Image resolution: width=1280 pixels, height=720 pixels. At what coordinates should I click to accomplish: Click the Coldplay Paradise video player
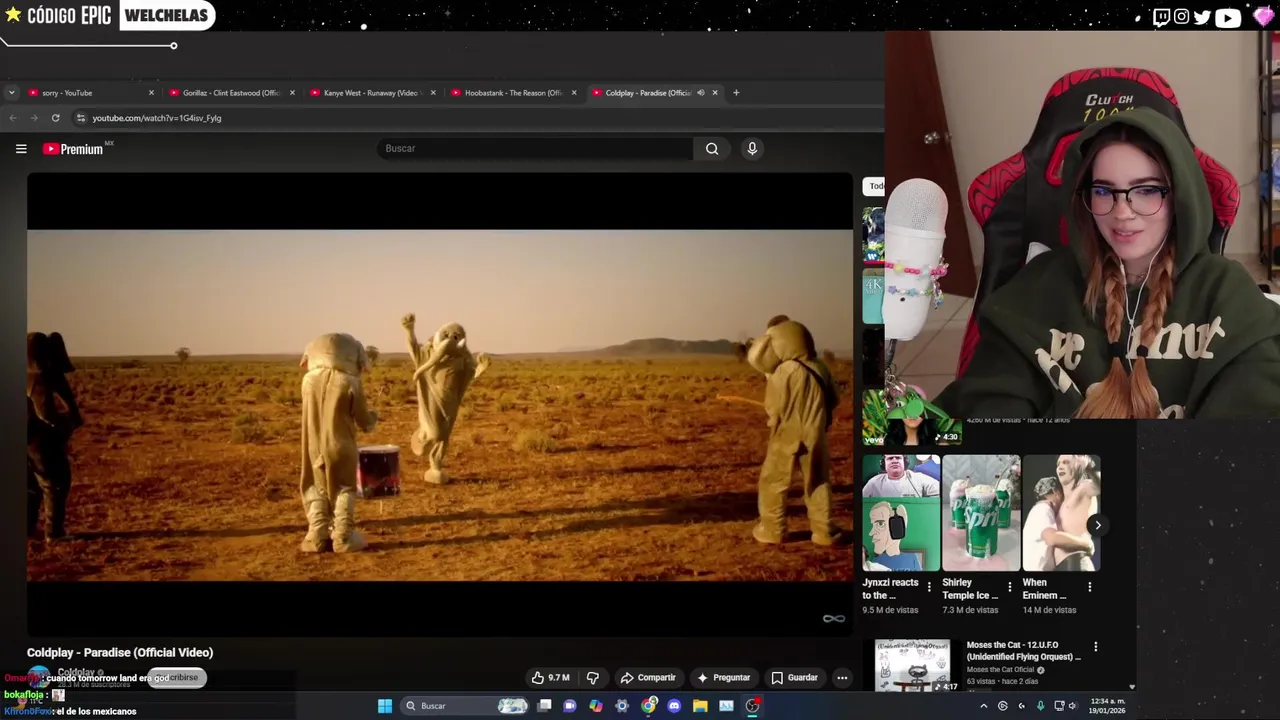pos(440,405)
